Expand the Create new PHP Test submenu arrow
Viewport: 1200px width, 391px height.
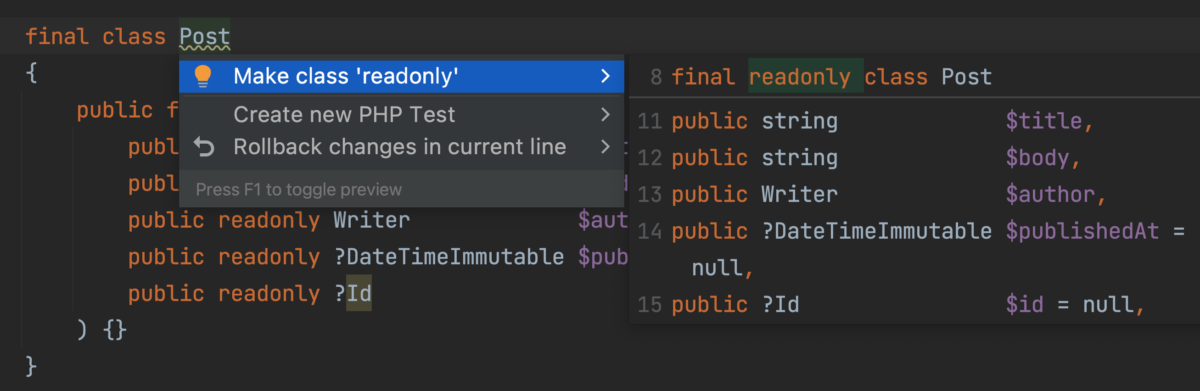tap(604, 114)
